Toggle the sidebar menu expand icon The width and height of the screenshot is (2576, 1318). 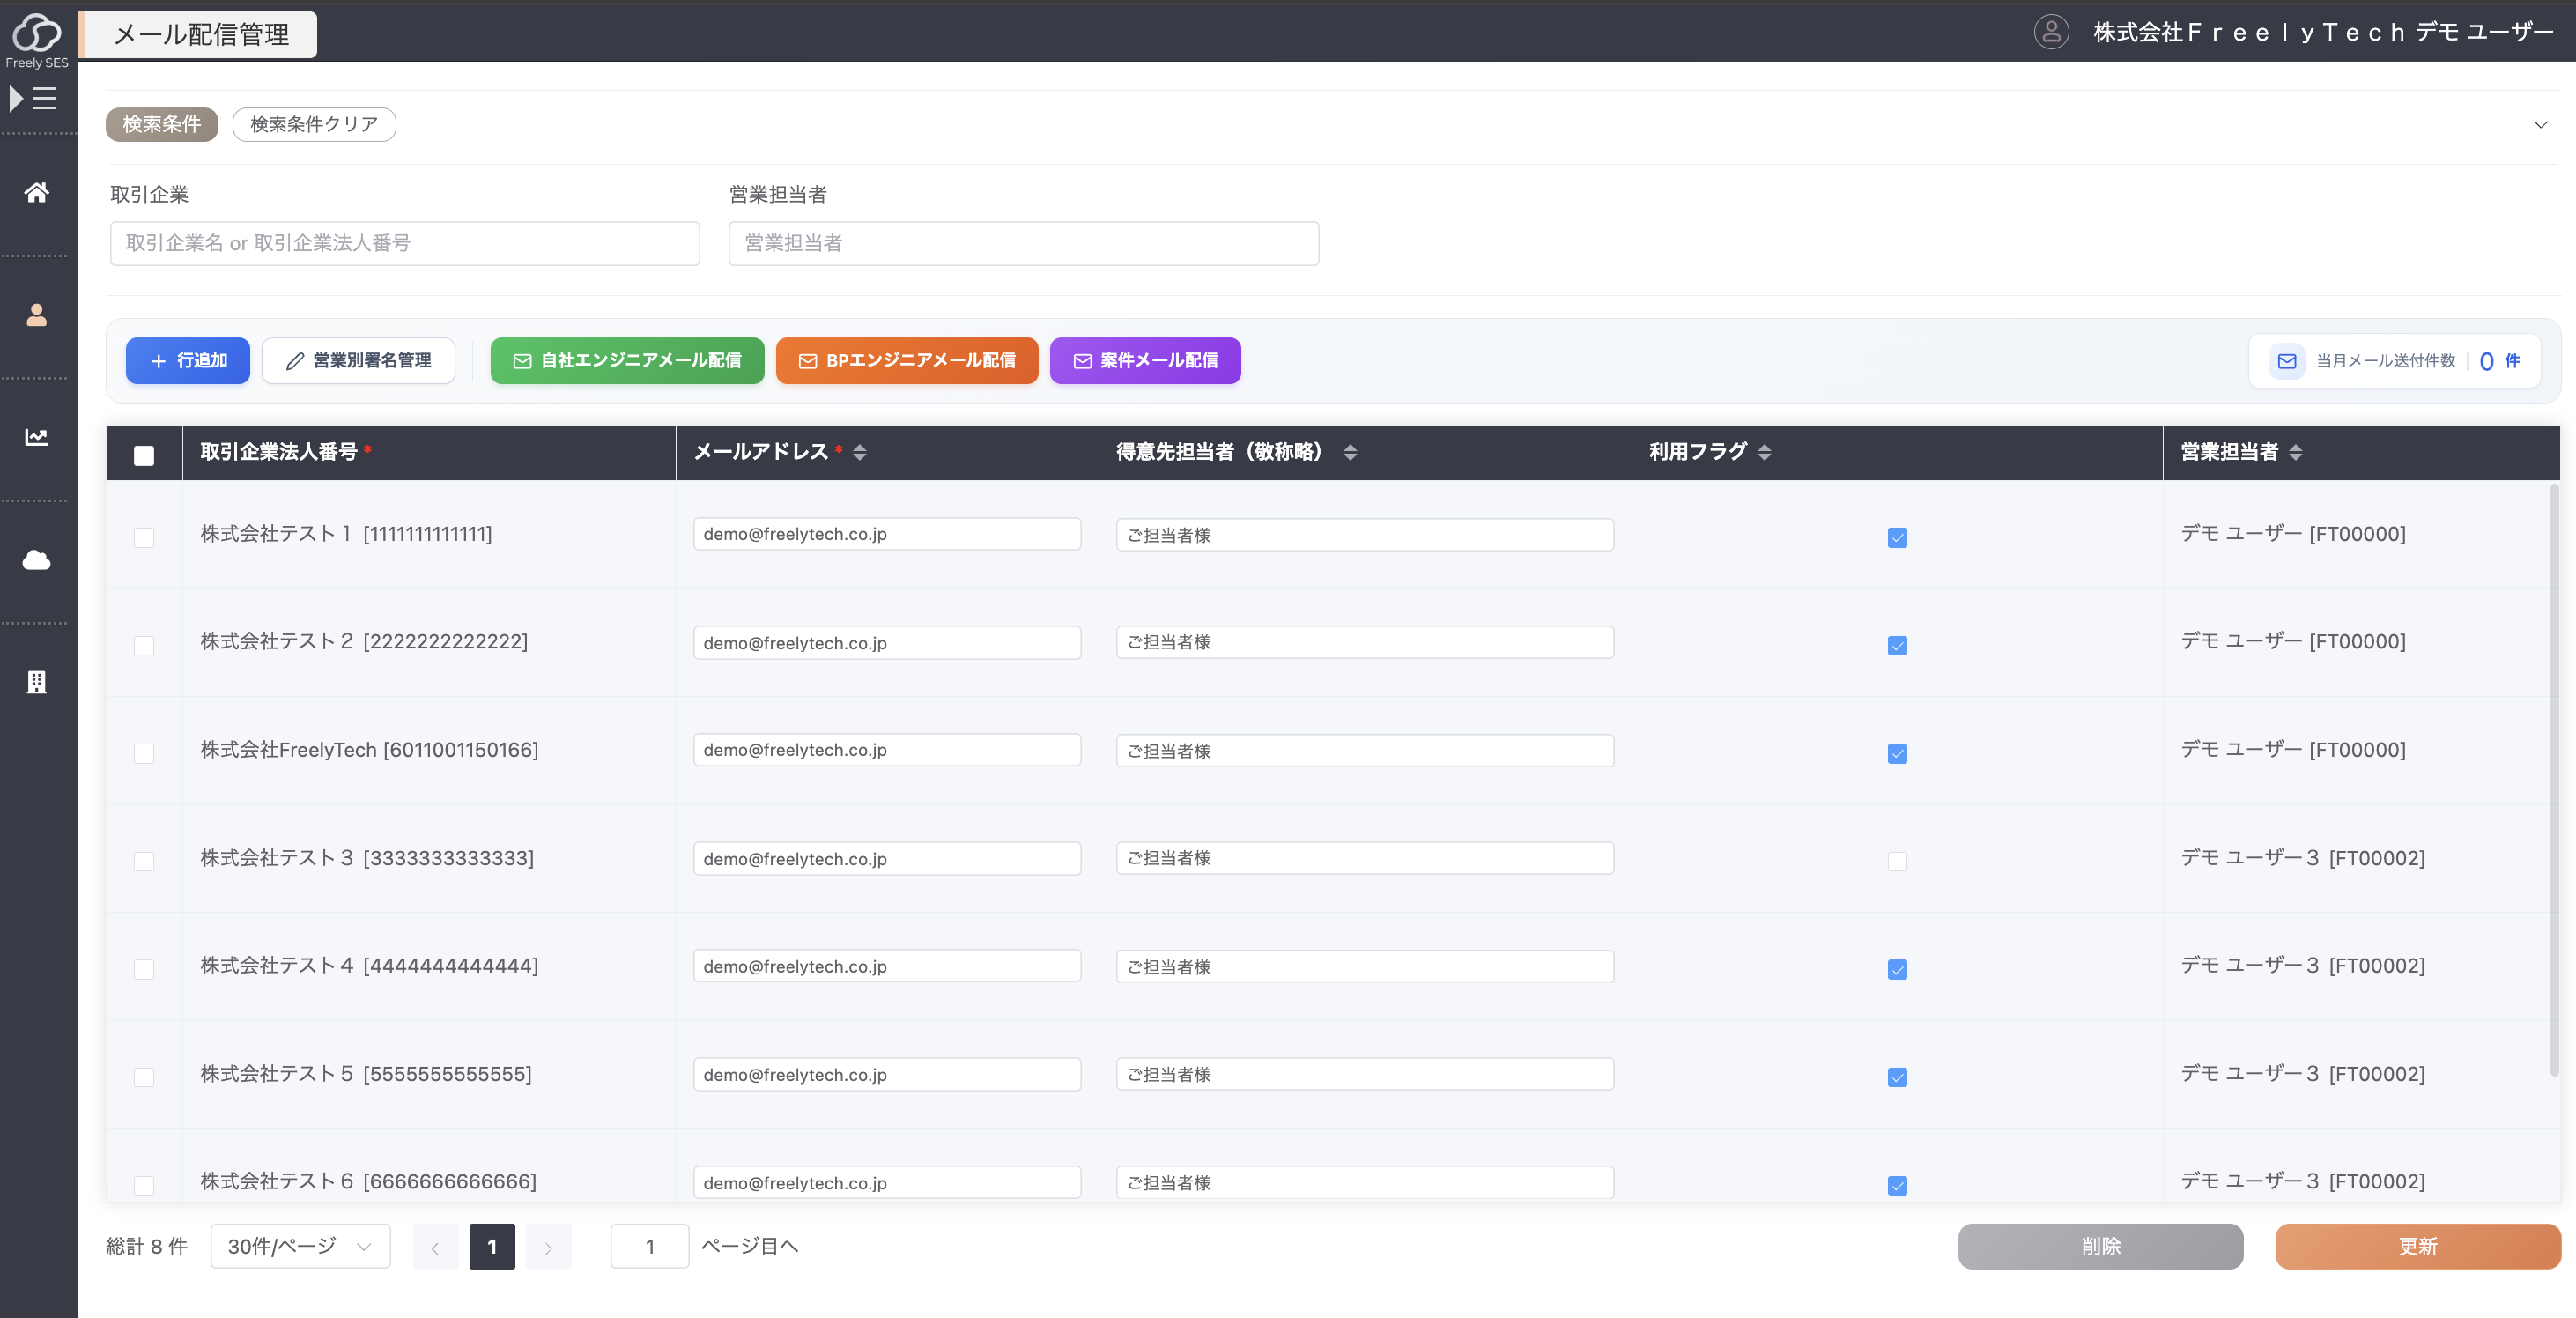(33, 98)
